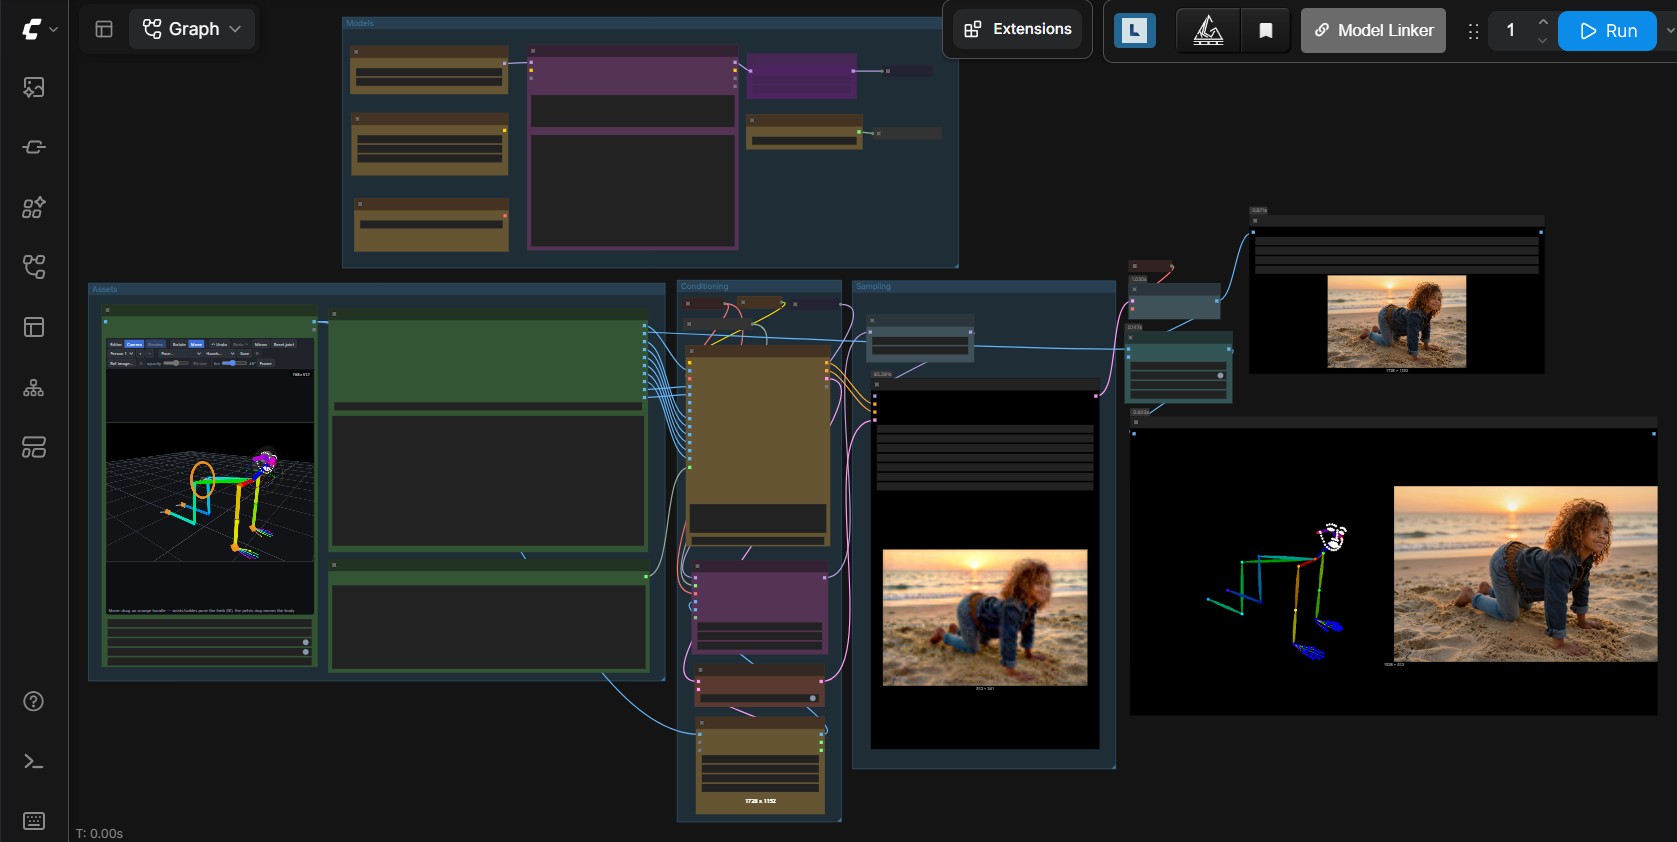Adjust the opacity slider in pose editor

coord(176,363)
